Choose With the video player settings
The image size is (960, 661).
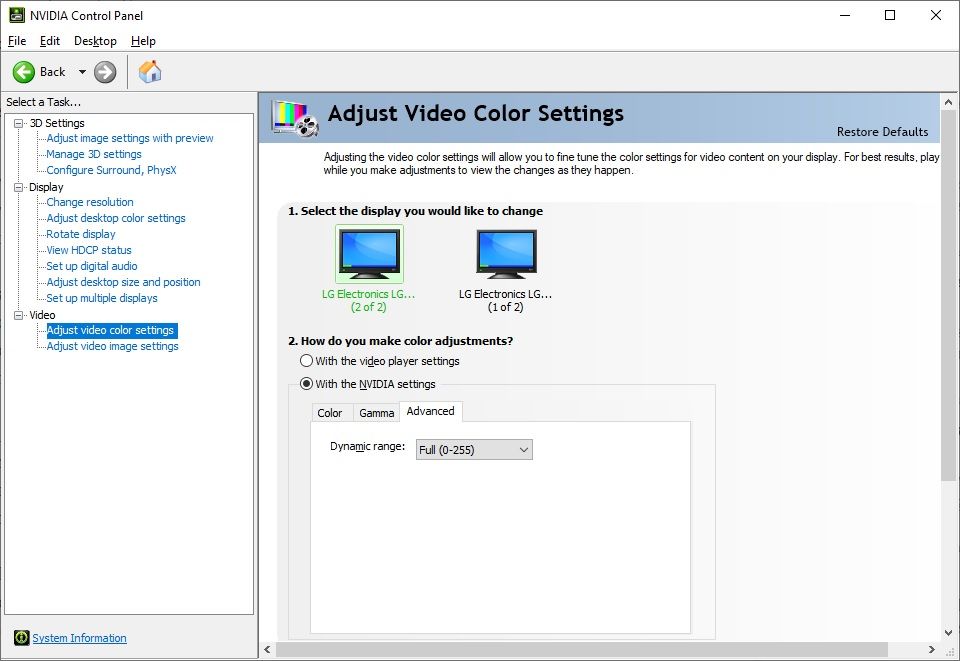pos(307,360)
